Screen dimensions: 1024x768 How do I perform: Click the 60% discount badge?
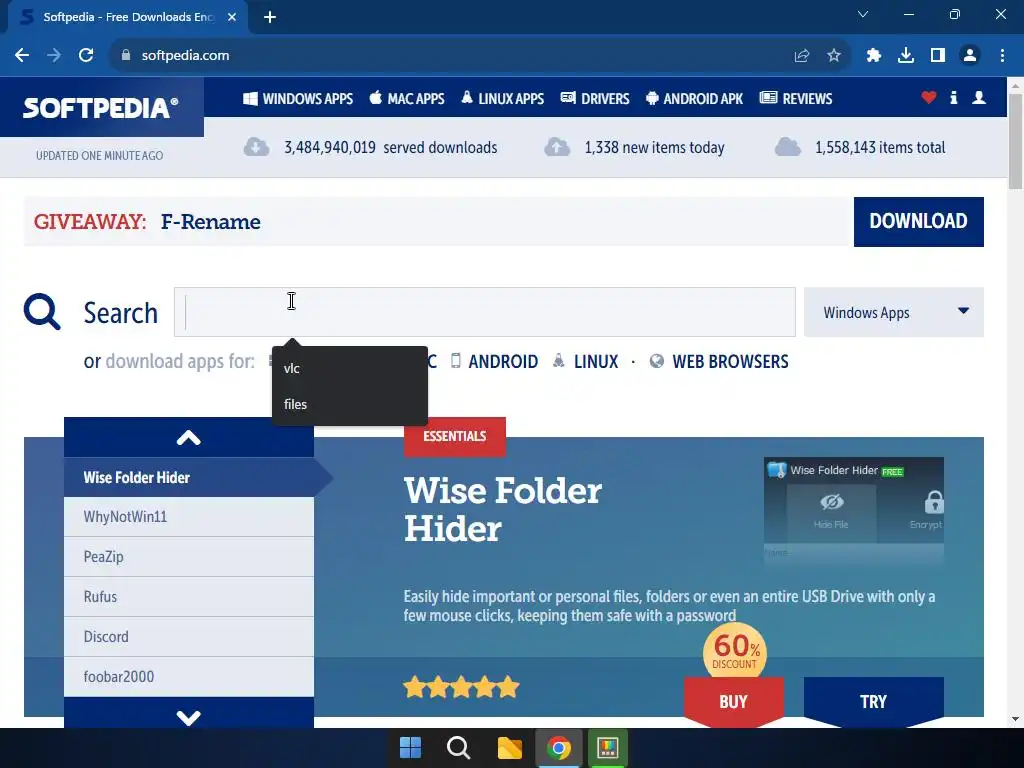735,651
